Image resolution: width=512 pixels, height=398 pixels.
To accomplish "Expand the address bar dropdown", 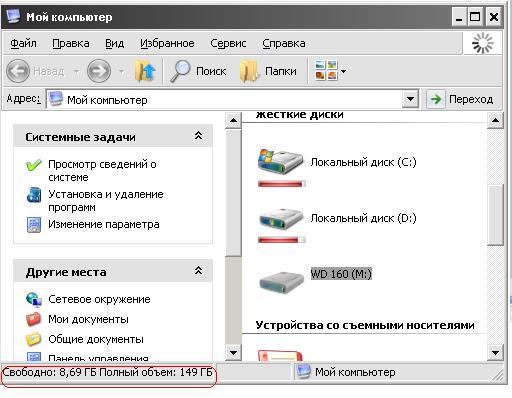I will tap(410, 99).
